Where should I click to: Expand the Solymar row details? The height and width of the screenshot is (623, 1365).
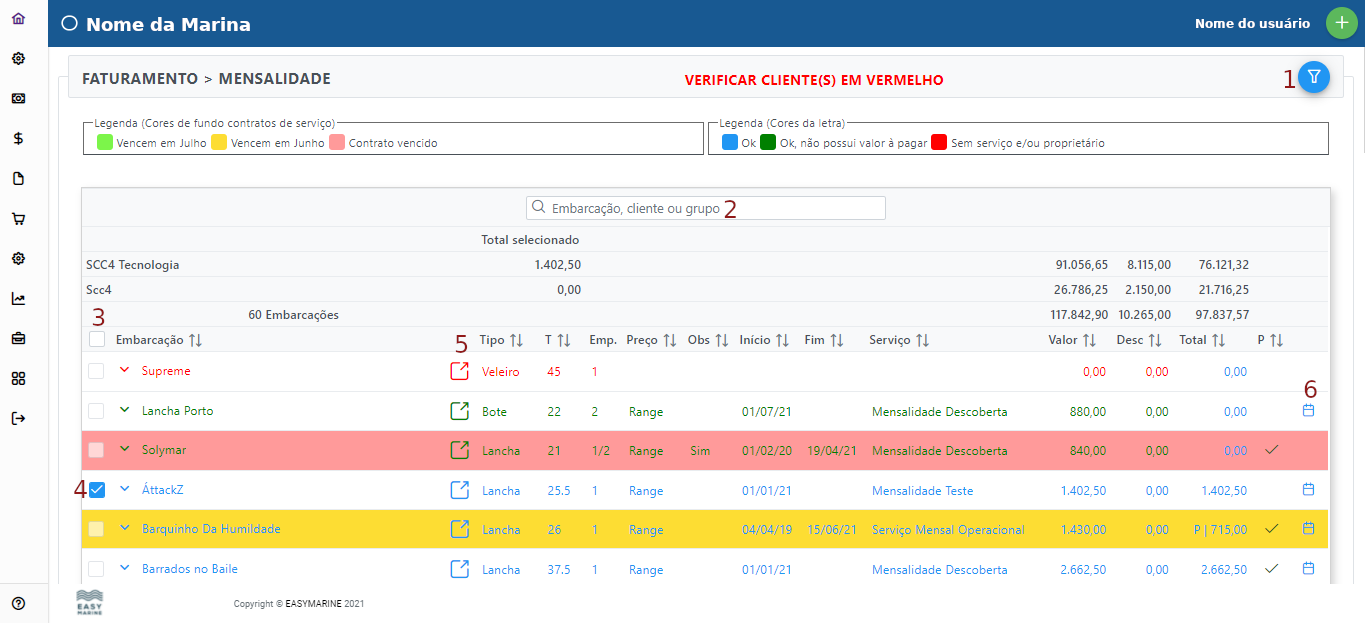tap(125, 449)
